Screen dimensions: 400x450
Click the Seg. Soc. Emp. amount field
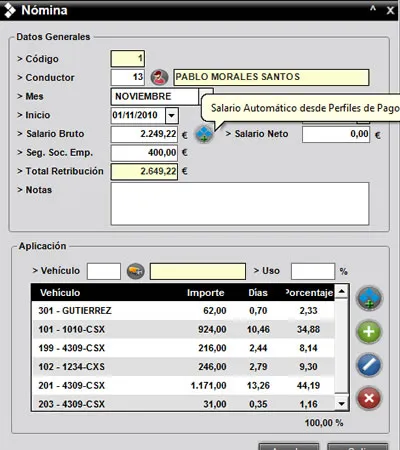point(144,153)
